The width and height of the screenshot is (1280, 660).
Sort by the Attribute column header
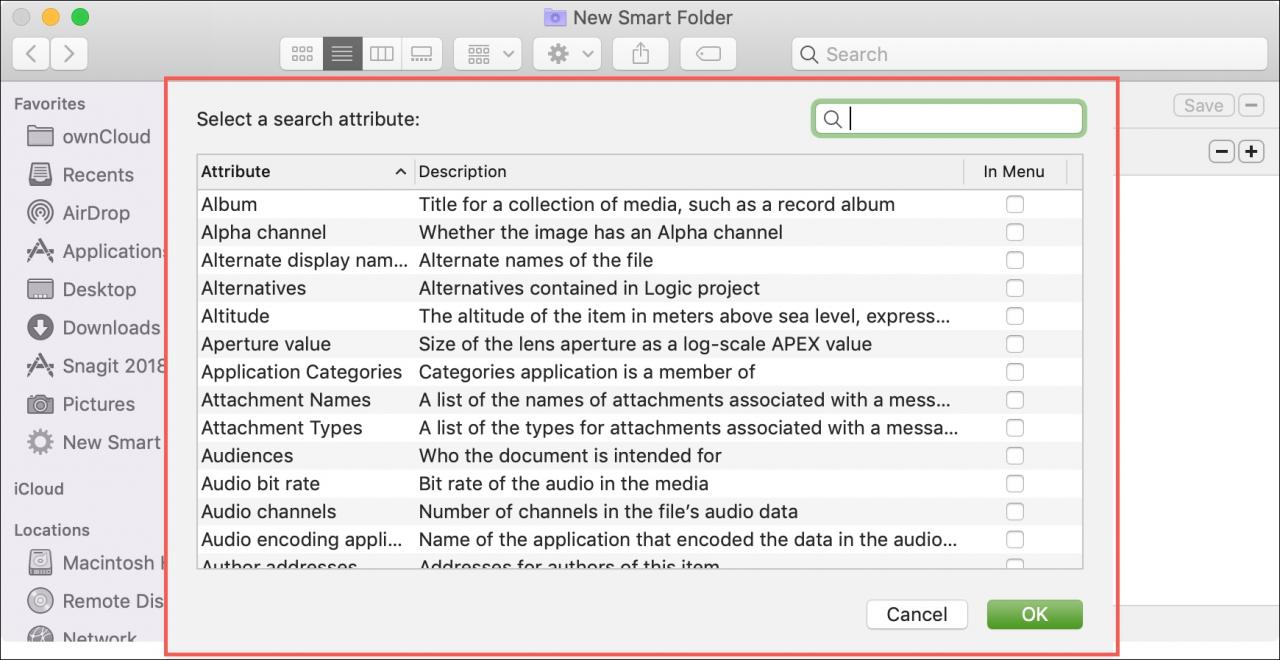(x=305, y=172)
